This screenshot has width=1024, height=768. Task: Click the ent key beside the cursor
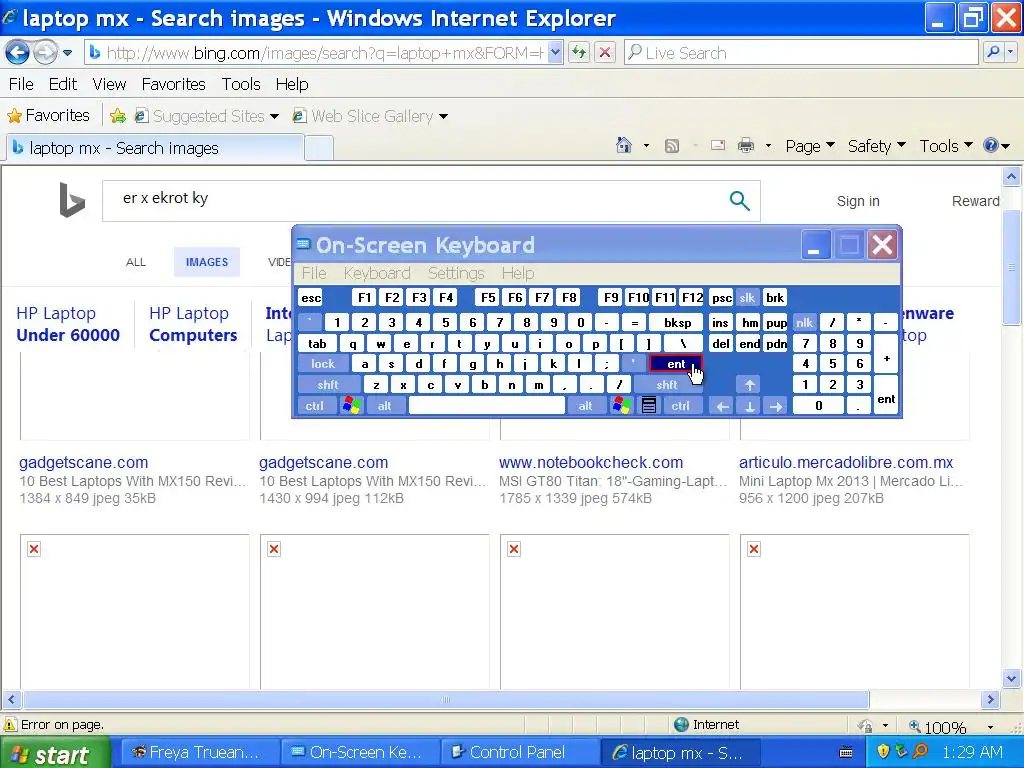point(676,364)
